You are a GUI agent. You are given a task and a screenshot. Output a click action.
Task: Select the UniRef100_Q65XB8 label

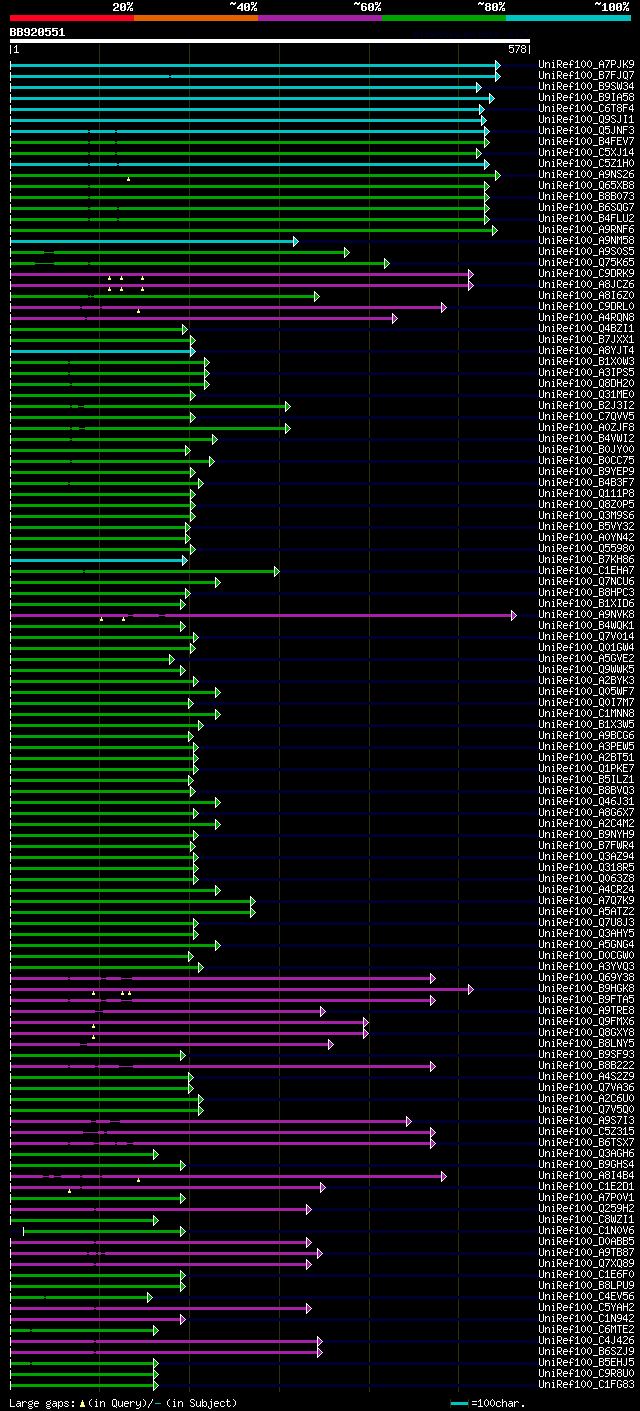586,186
